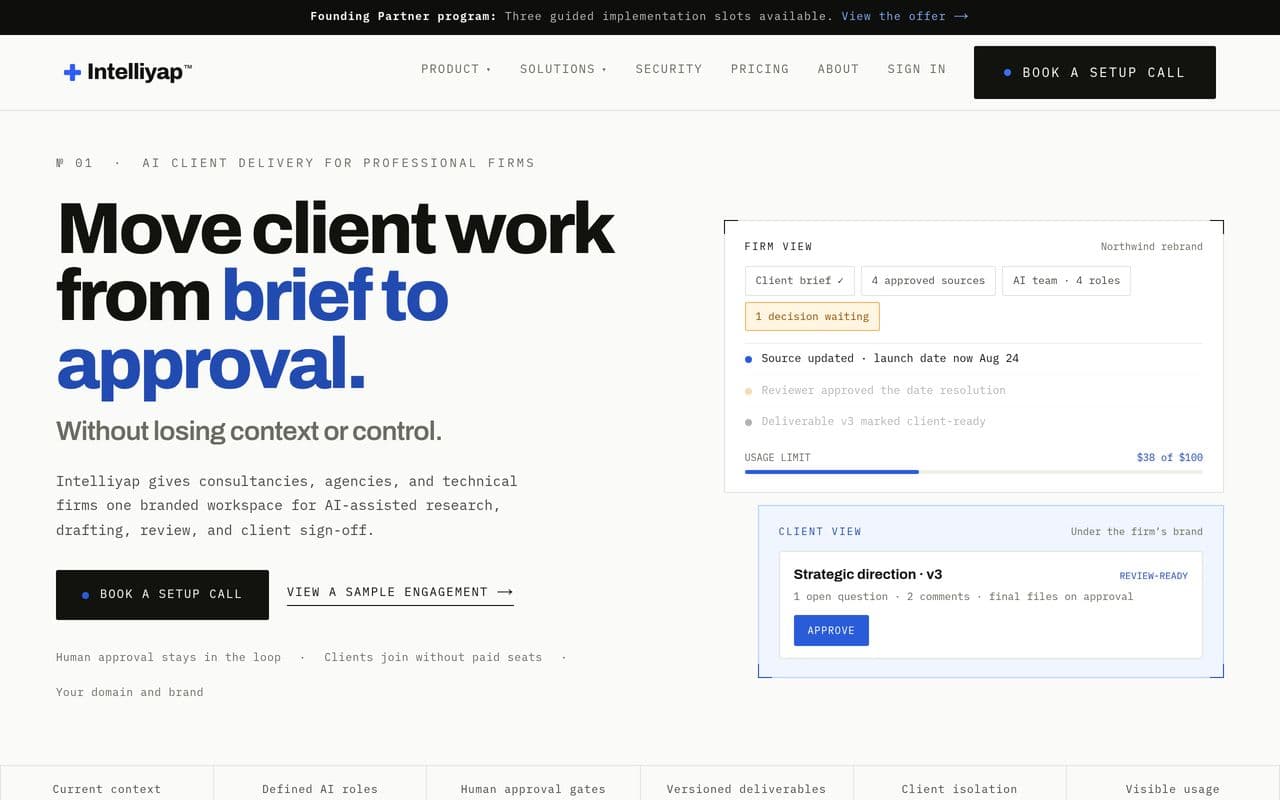Click the CLIENT VIEW panel heading
1280x800 pixels.
pyautogui.click(x=820, y=531)
